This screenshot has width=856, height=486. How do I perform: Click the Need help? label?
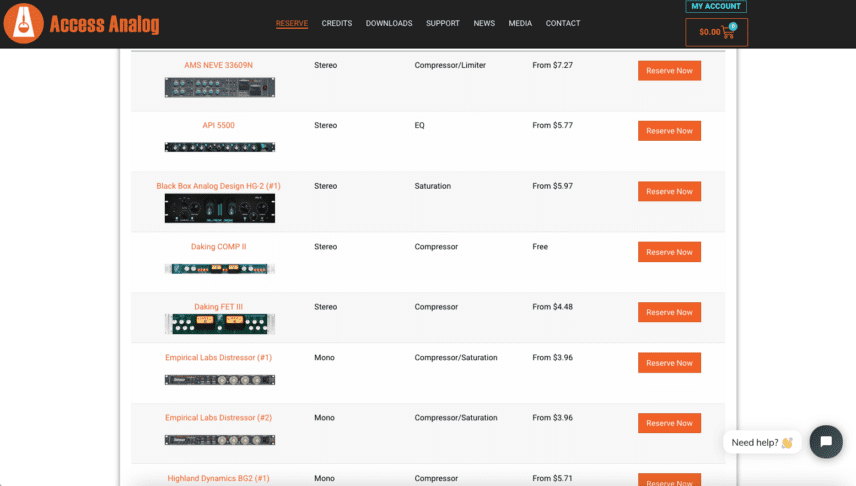pos(762,442)
